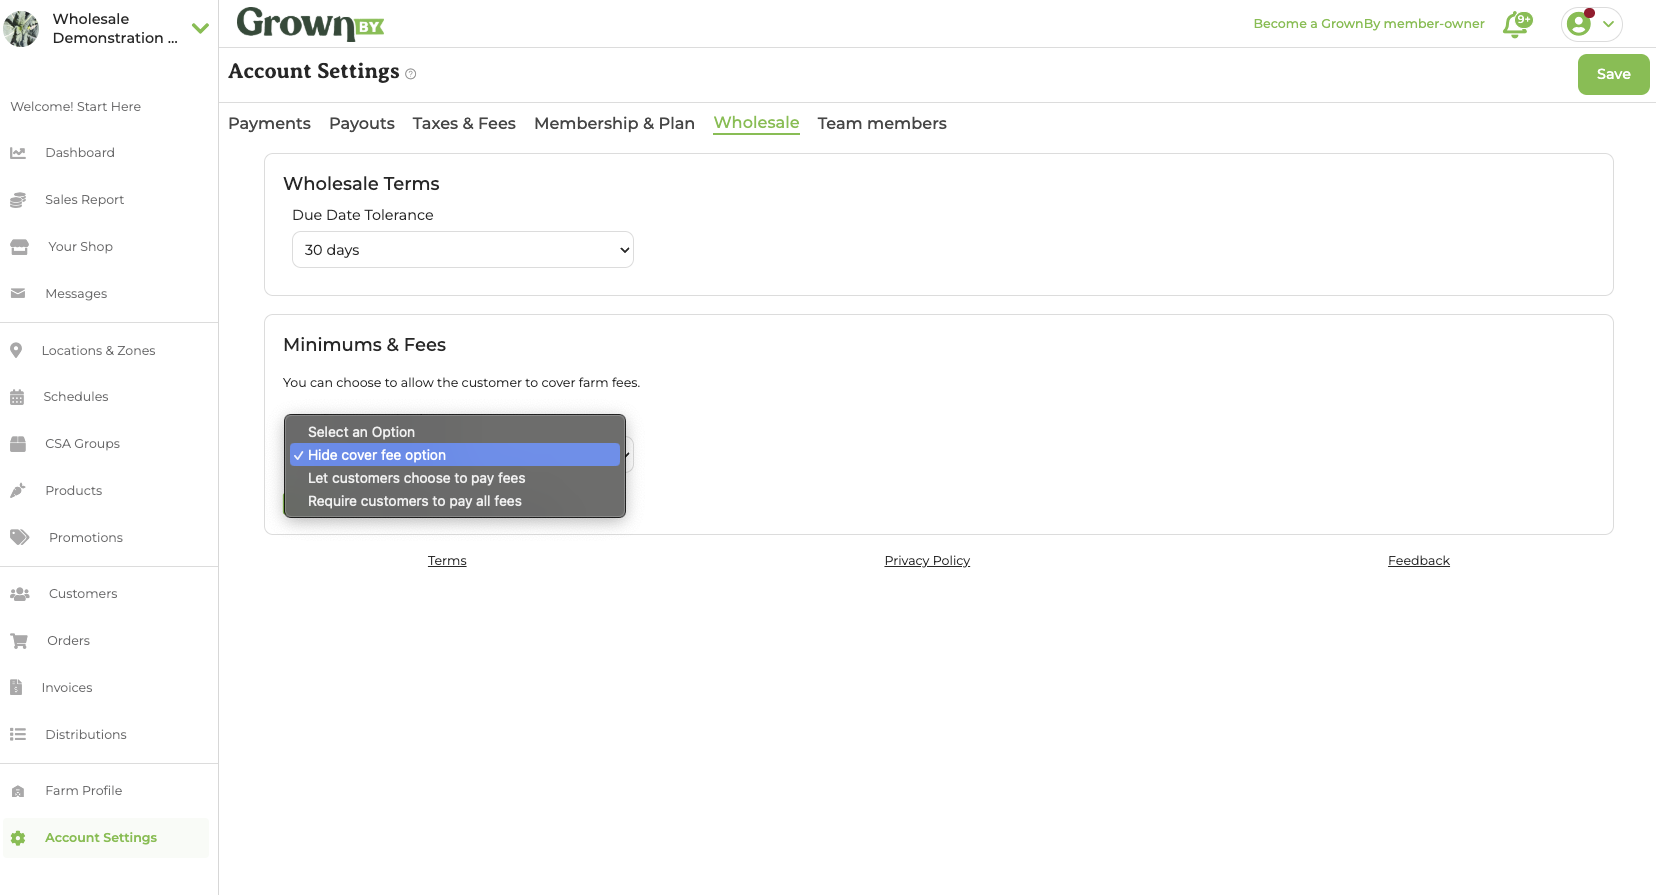Open the Feedback link
1656x895 pixels.
(1419, 561)
